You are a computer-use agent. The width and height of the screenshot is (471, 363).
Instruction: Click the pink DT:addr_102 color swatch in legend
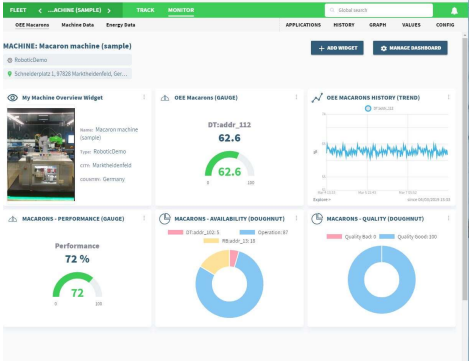tap(176, 233)
